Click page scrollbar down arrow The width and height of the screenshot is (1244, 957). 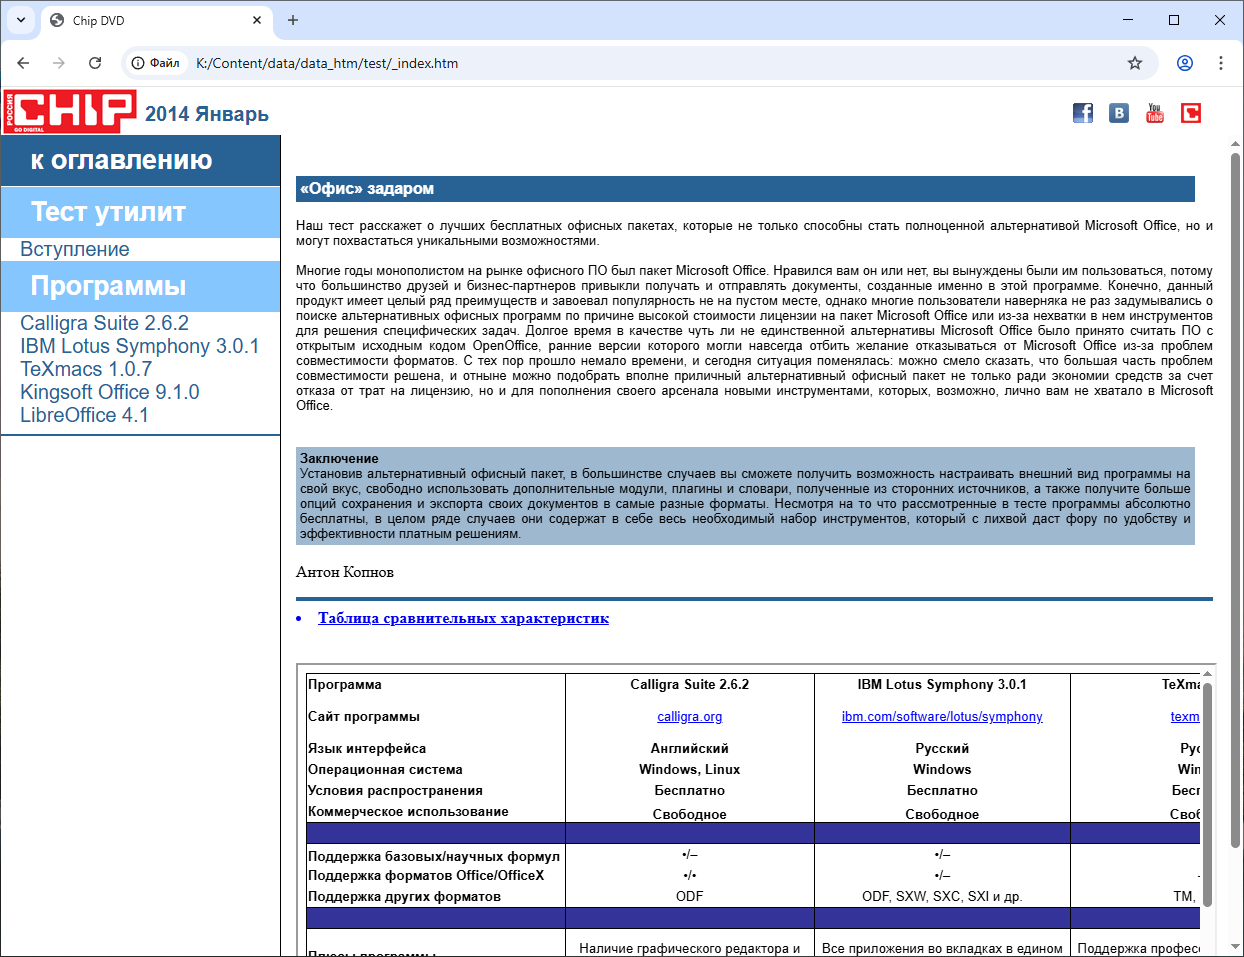click(1235, 946)
